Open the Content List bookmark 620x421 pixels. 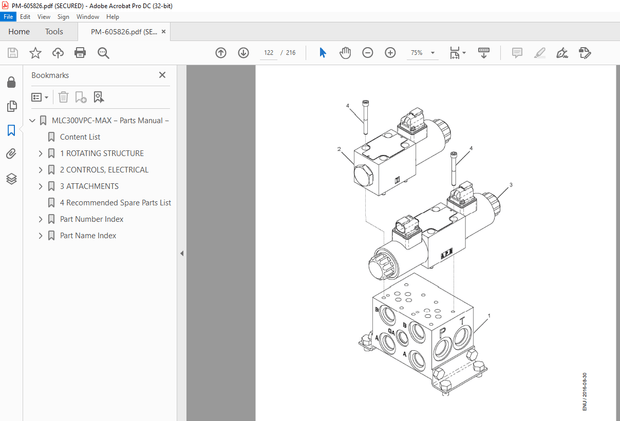coord(80,137)
